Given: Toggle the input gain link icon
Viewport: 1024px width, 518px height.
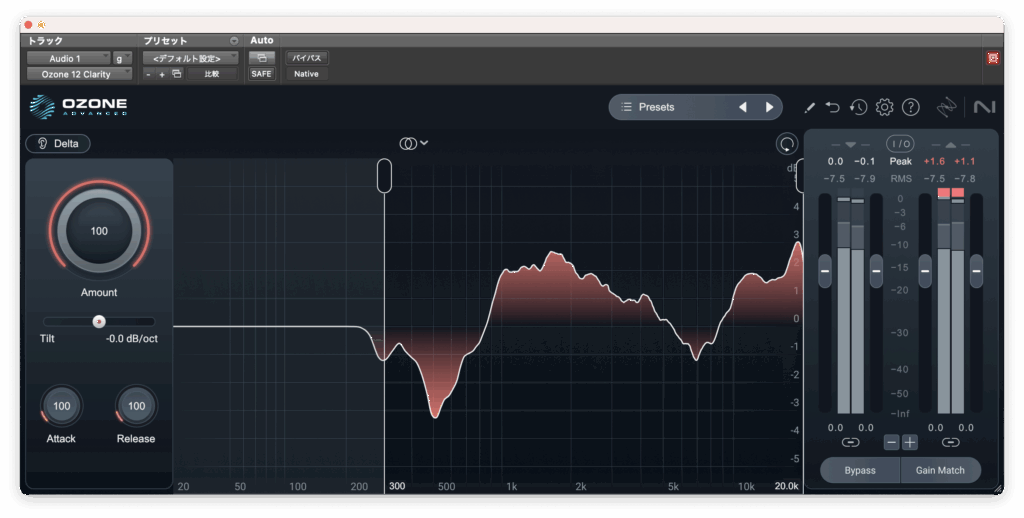Looking at the screenshot, I should [850, 442].
